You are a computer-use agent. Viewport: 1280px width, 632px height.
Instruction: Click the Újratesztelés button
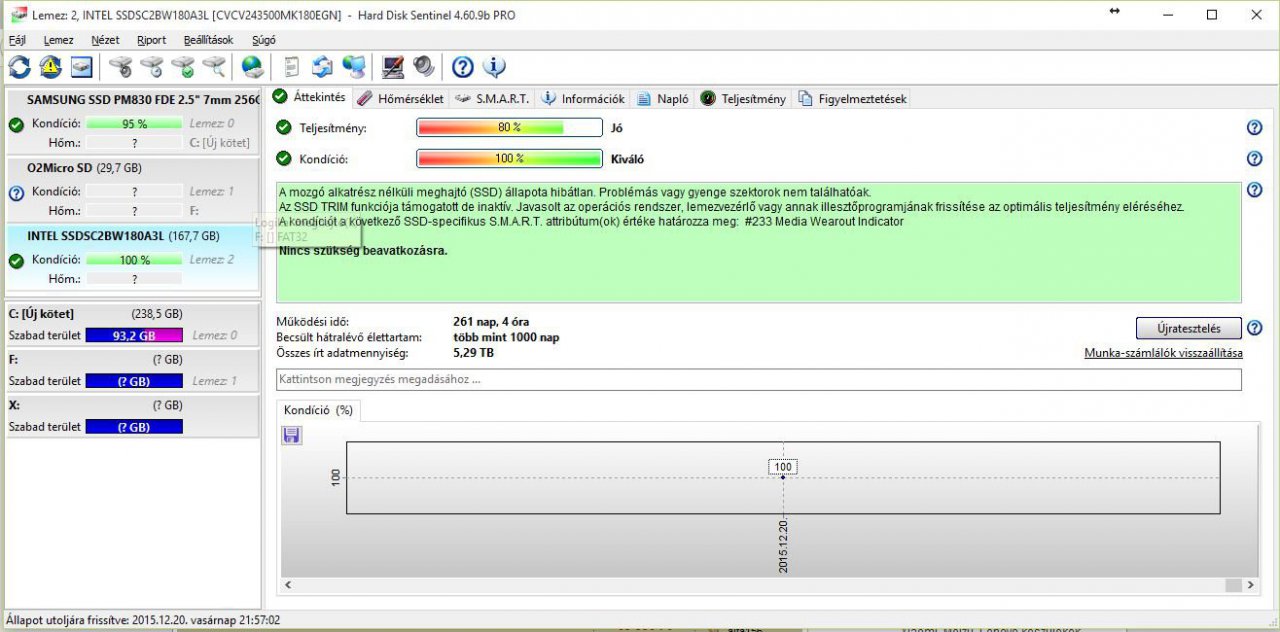(1189, 328)
